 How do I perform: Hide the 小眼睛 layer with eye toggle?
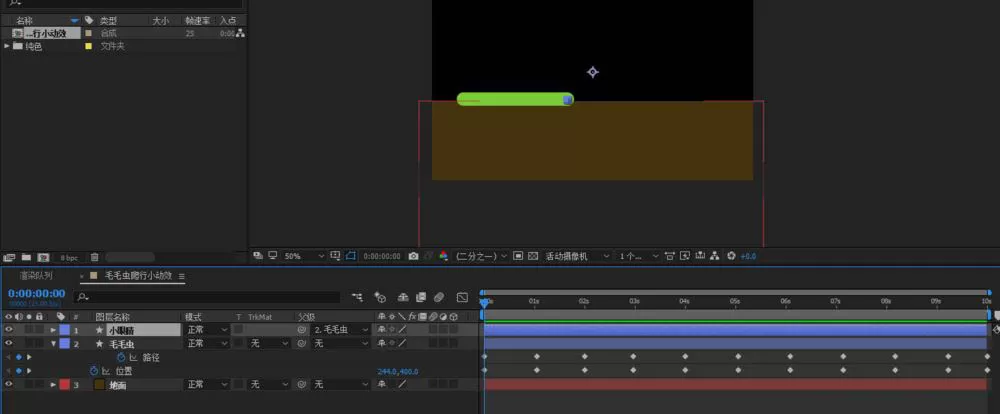point(9,330)
